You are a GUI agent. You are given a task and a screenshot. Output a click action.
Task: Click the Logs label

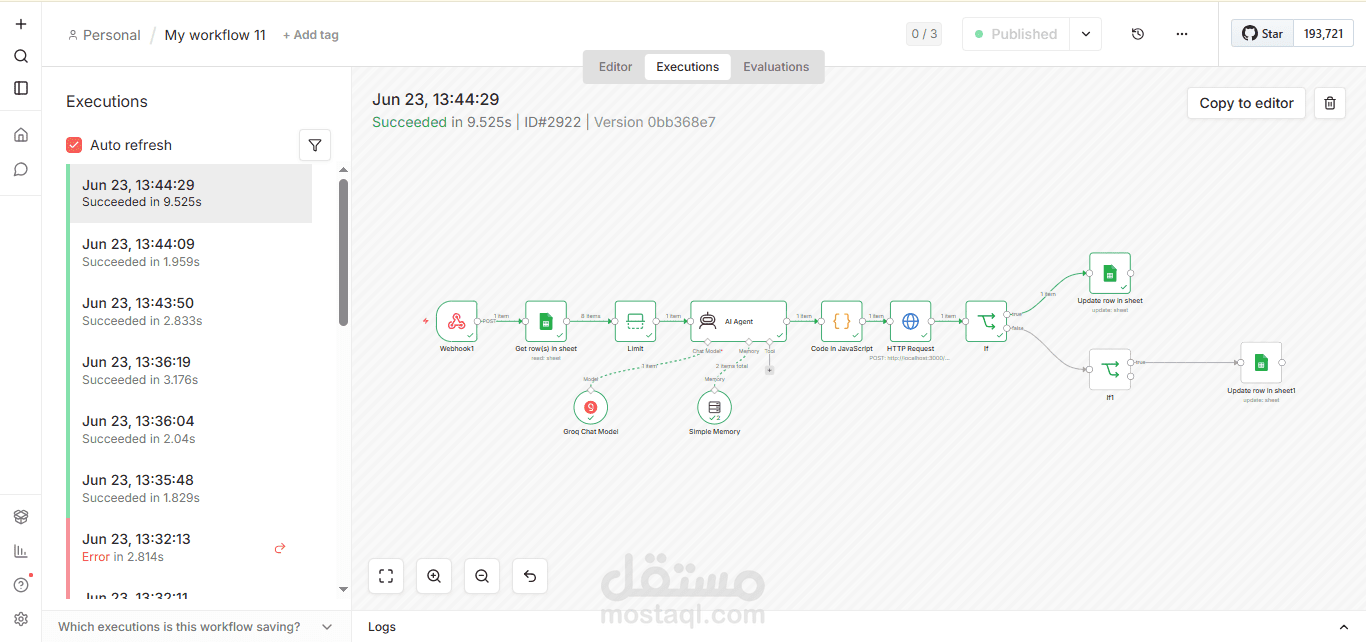(382, 627)
